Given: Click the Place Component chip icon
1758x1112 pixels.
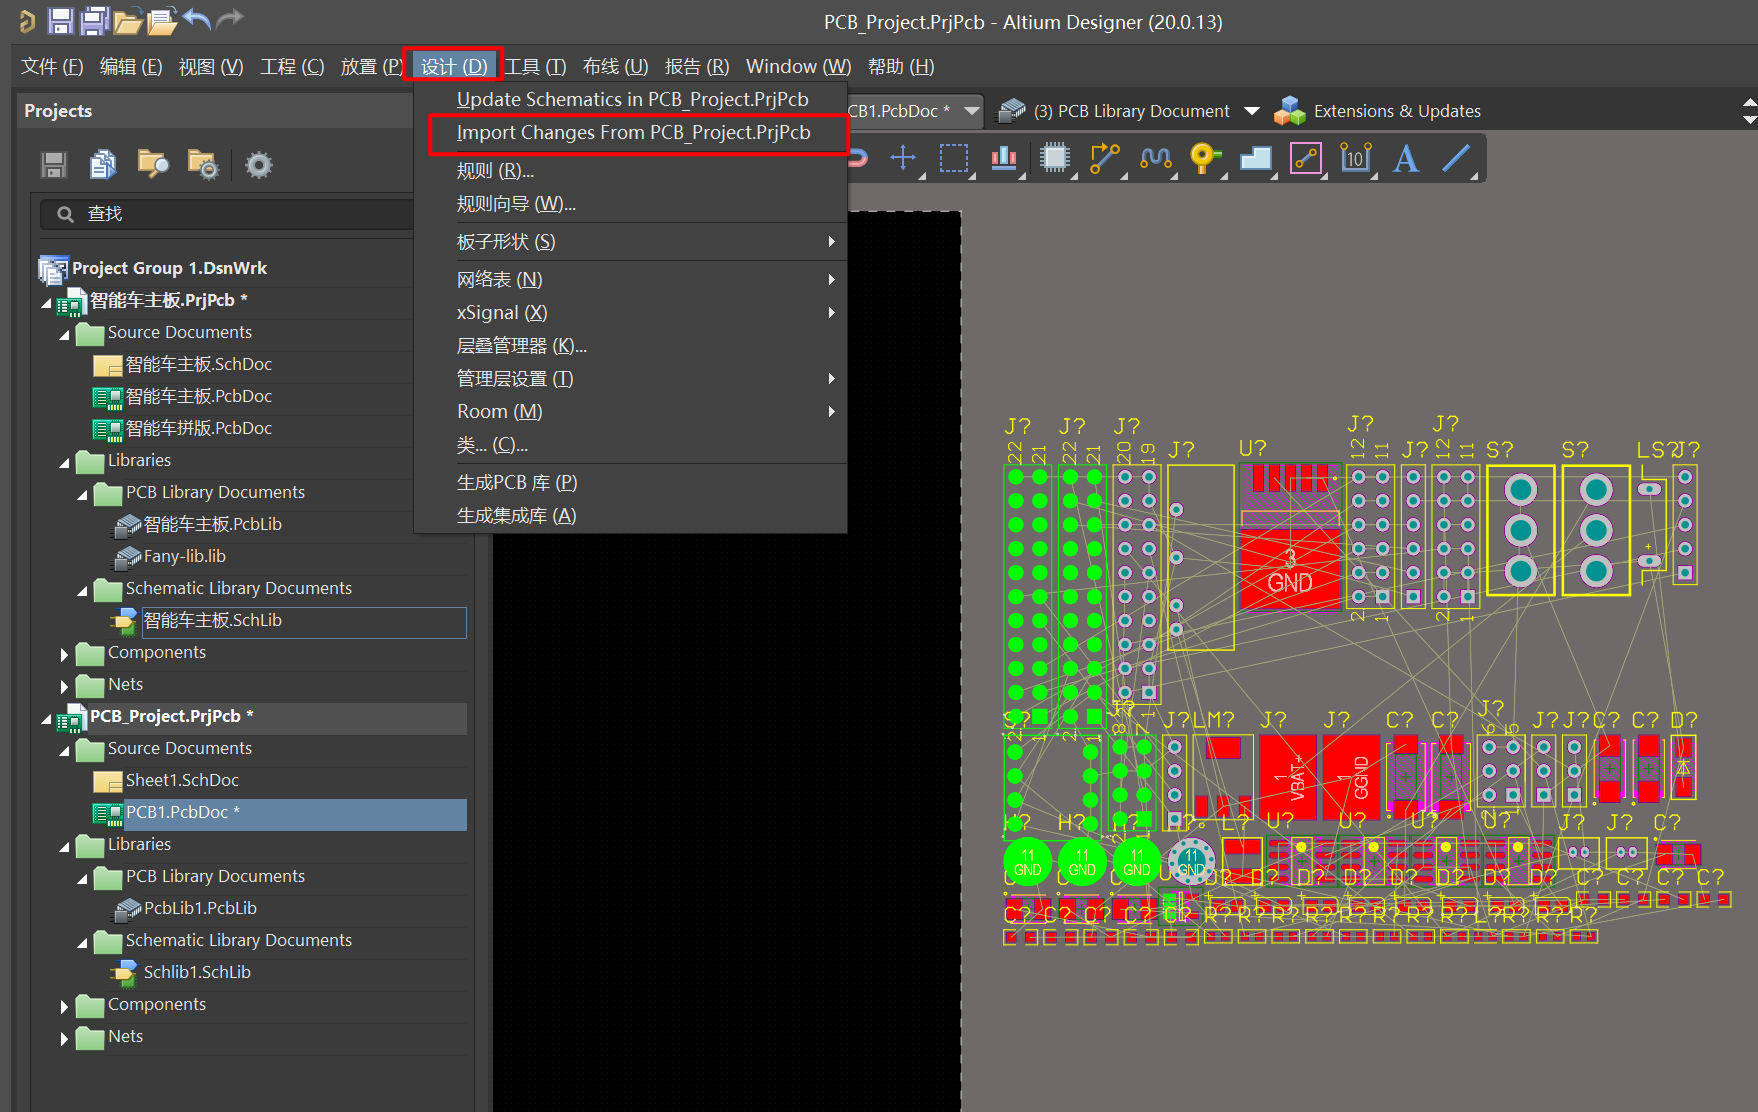Looking at the screenshot, I should (1055, 158).
